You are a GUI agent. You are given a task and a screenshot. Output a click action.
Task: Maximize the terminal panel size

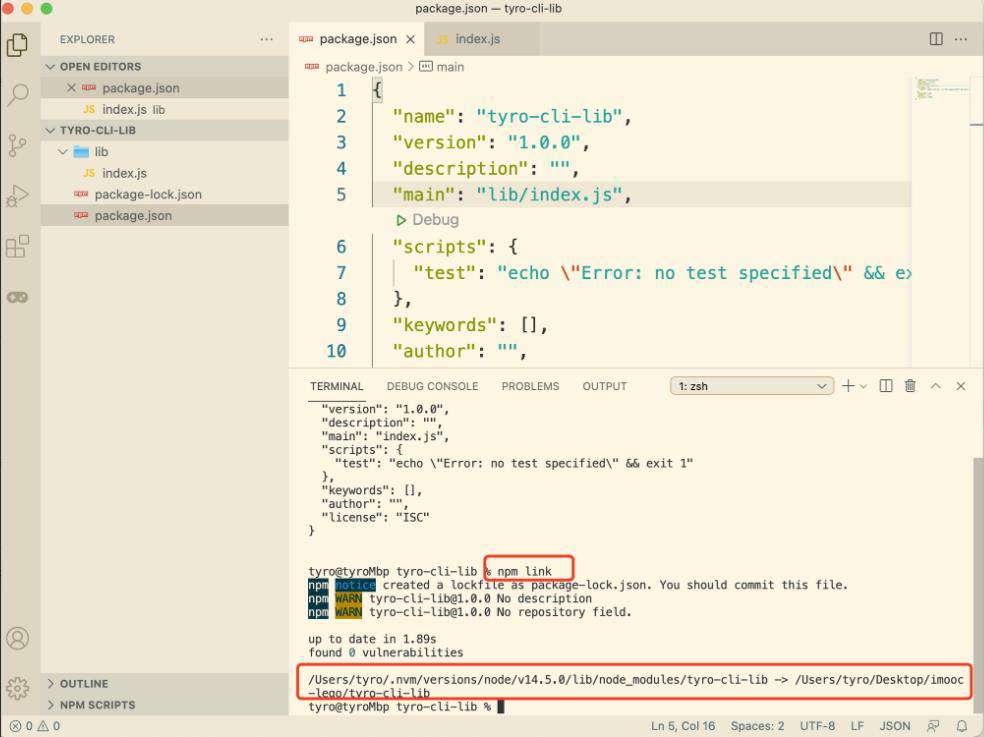click(936, 386)
